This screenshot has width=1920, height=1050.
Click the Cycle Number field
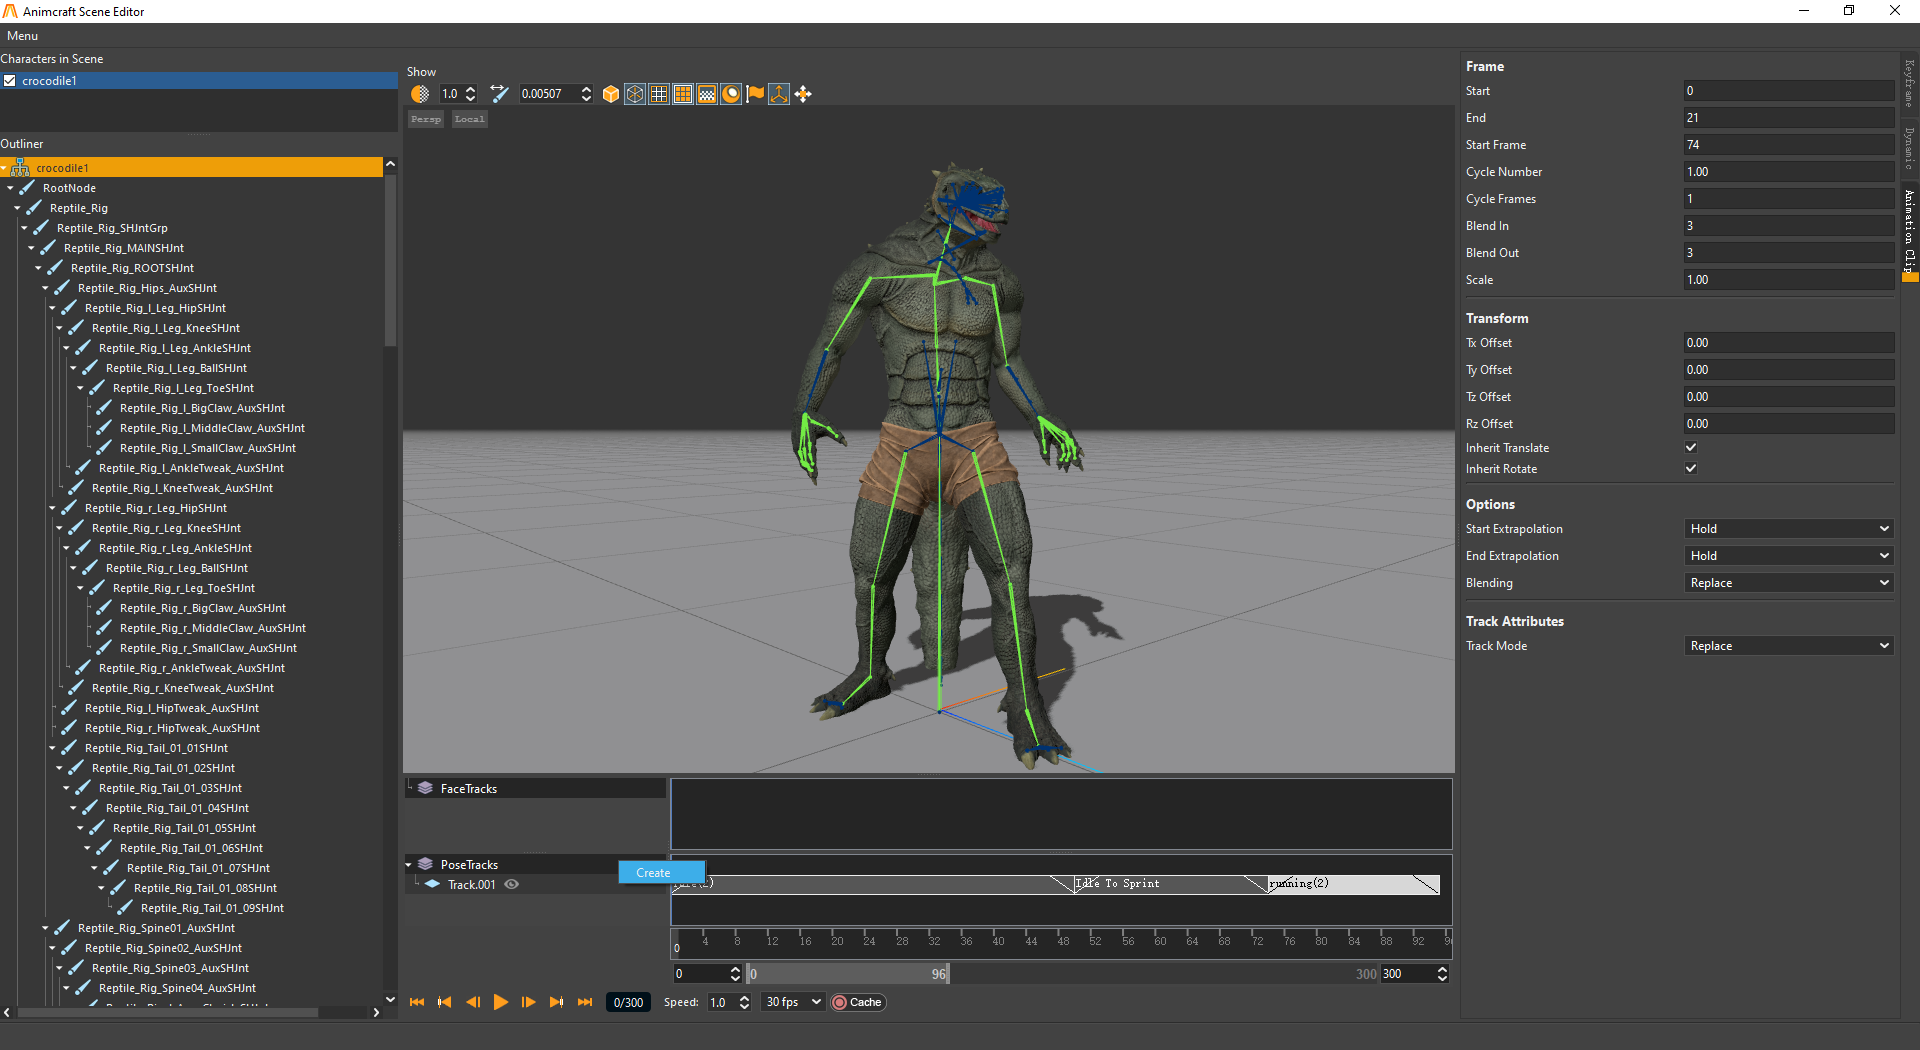pos(1789,172)
